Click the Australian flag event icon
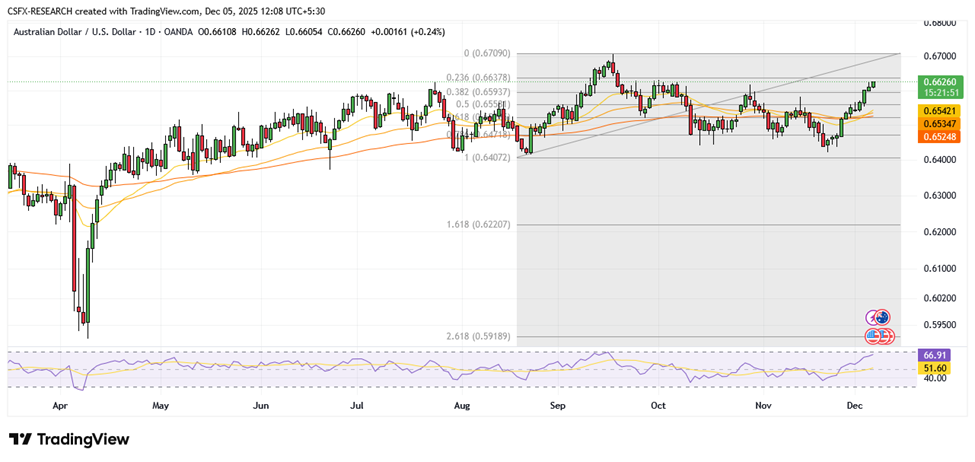Viewport: 975px width, 462px height. [881, 317]
